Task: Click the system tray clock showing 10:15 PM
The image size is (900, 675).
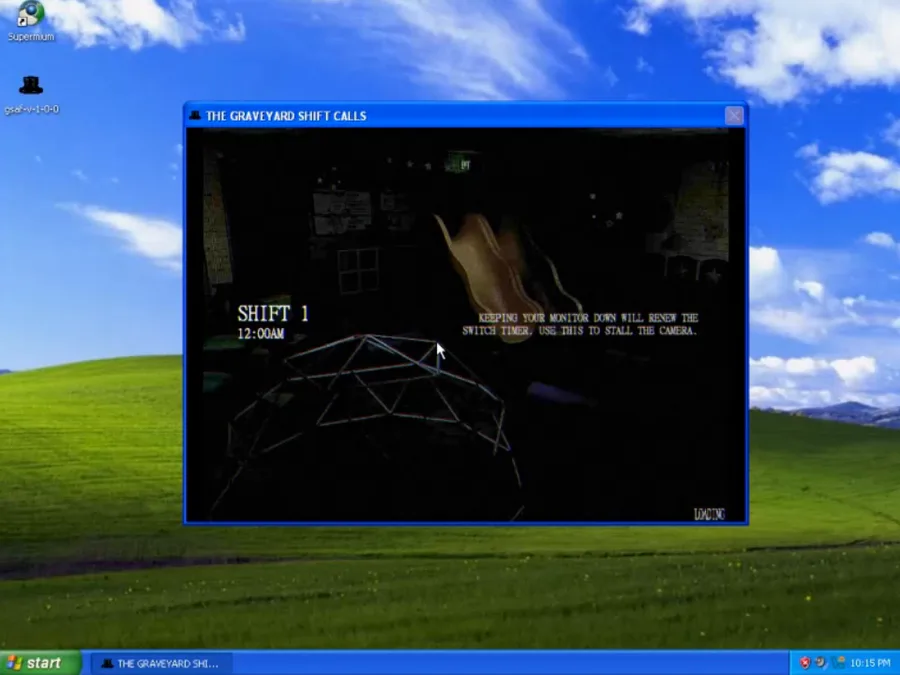Action: click(870, 663)
